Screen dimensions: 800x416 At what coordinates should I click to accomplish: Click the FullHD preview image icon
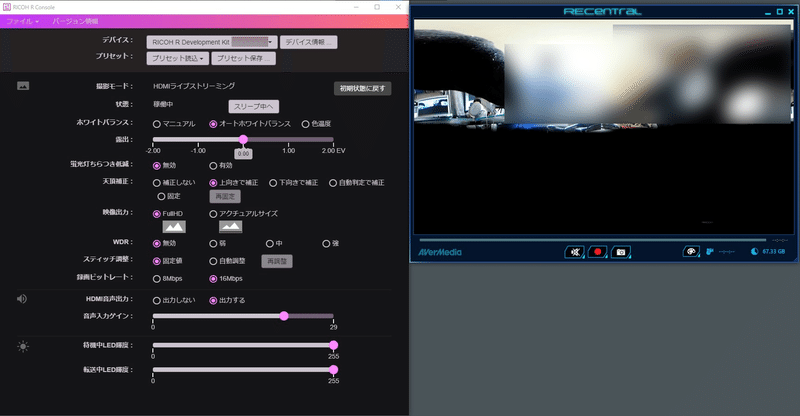174,227
